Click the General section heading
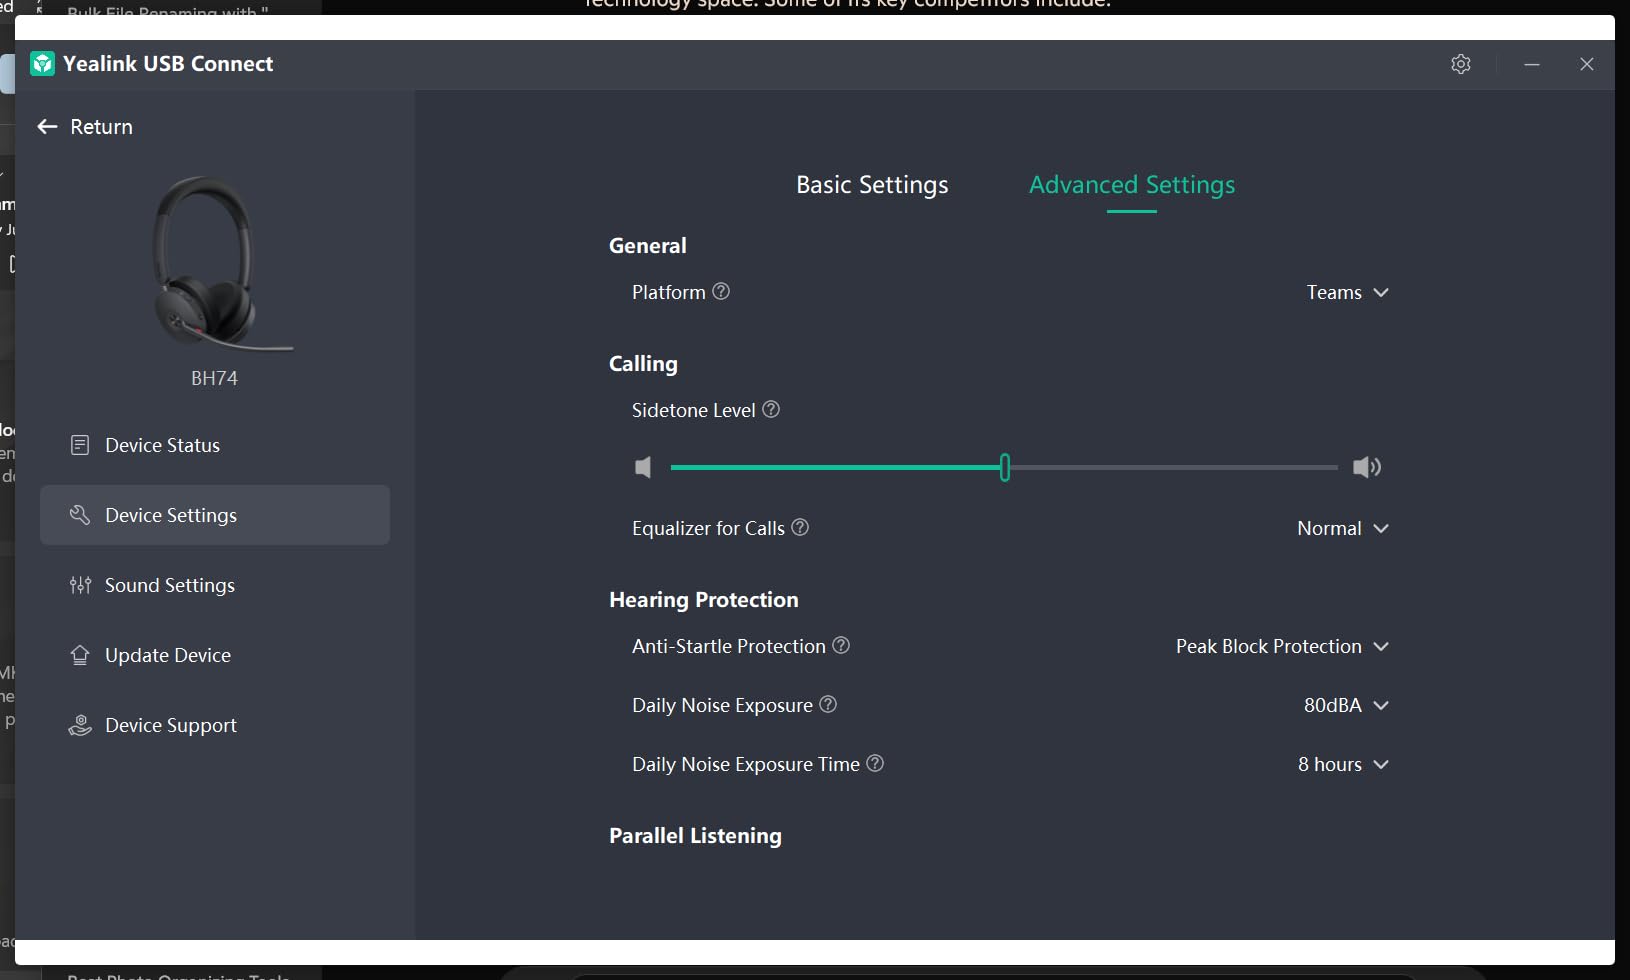1630x980 pixels. 648,246
